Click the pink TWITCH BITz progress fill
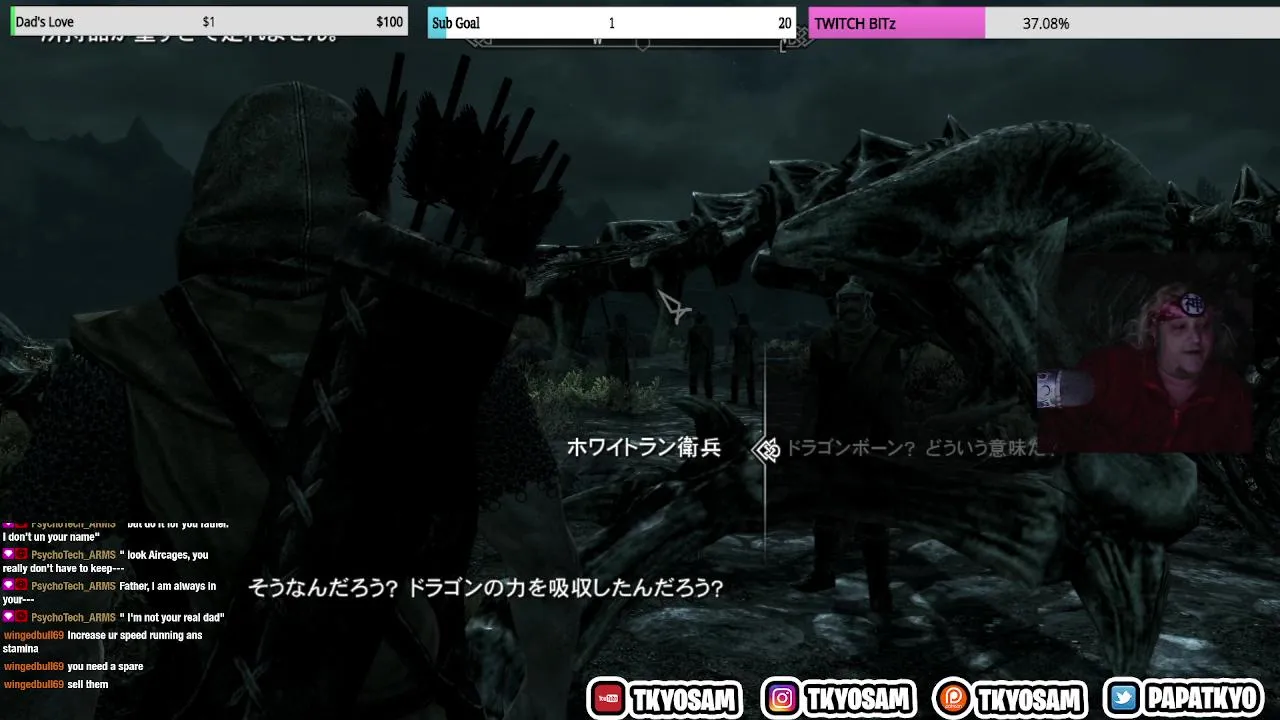Viewport: 1280px width, 720px height. [897, 22]
